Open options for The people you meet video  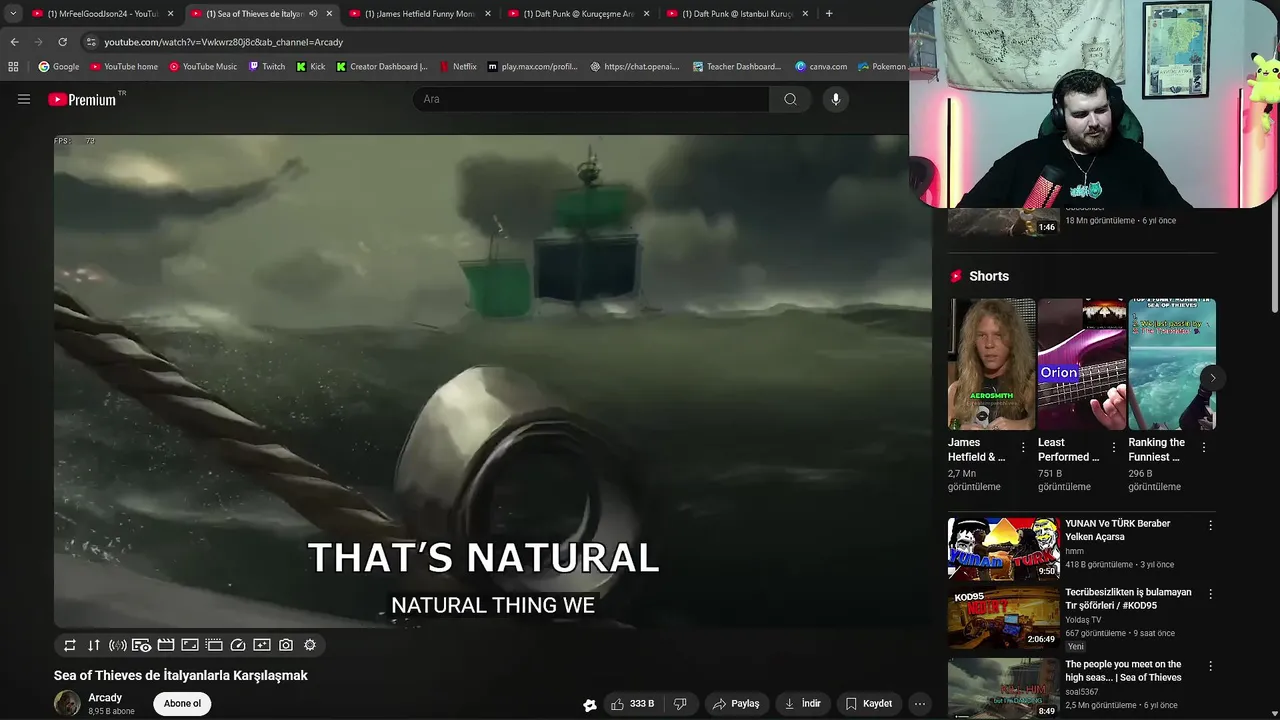click(1210, 666)
